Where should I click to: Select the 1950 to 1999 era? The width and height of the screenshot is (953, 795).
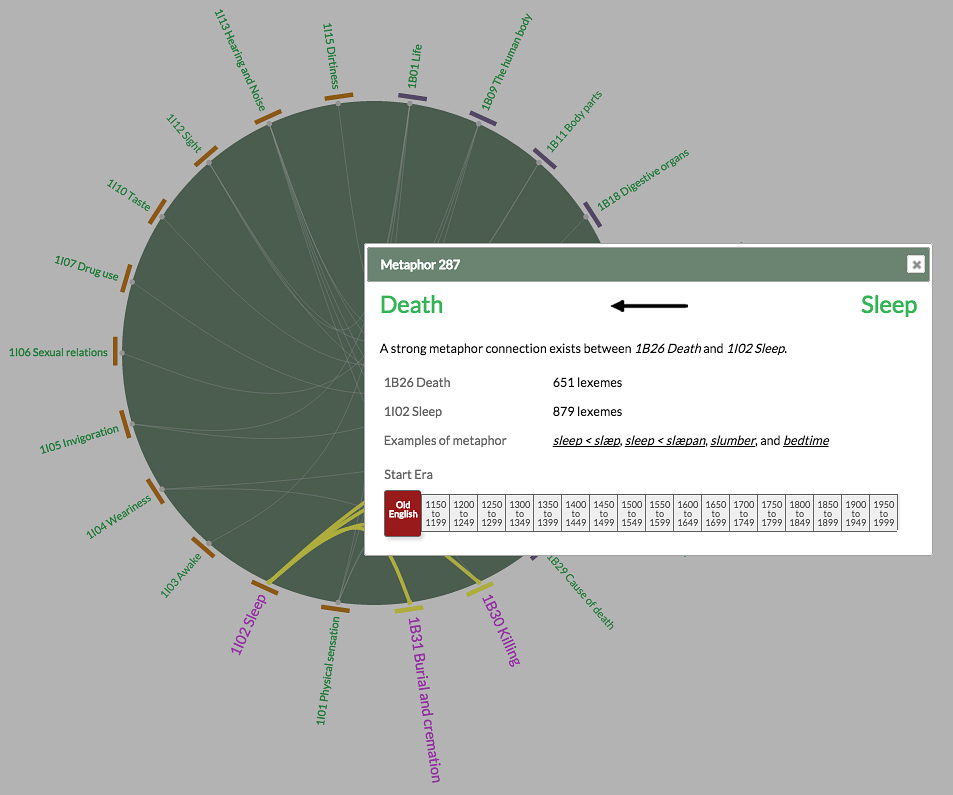[x=884, y=513]
